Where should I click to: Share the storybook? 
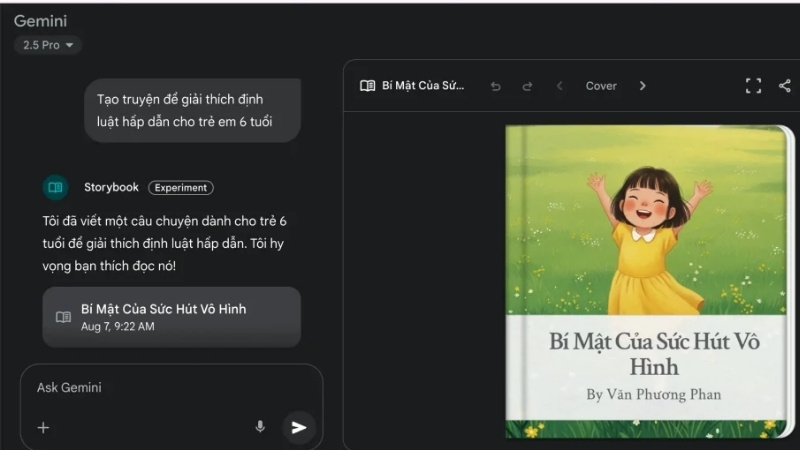point(785,86)
